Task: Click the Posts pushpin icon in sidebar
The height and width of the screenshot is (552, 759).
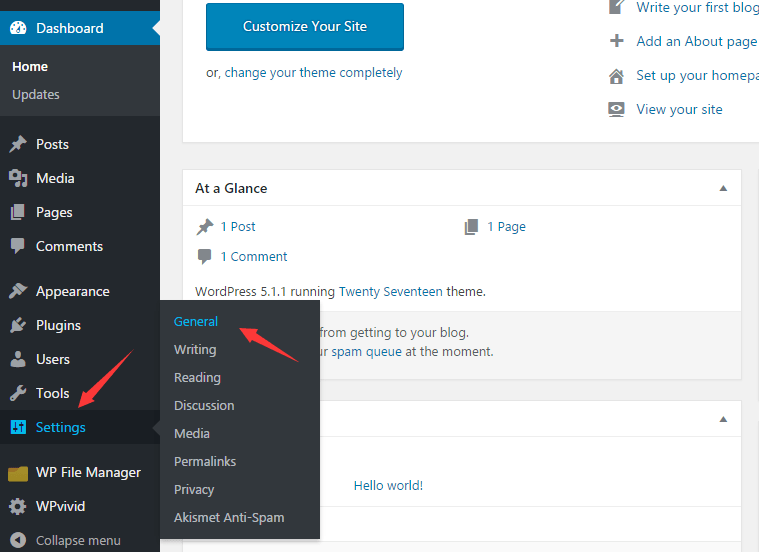Action: [18, 144]
